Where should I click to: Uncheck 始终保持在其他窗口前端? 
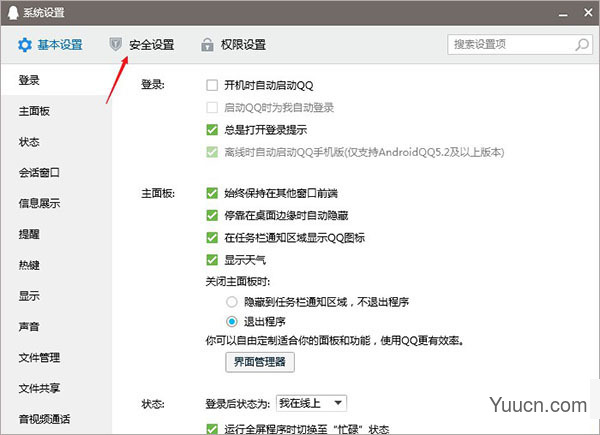tap(212, 193)
